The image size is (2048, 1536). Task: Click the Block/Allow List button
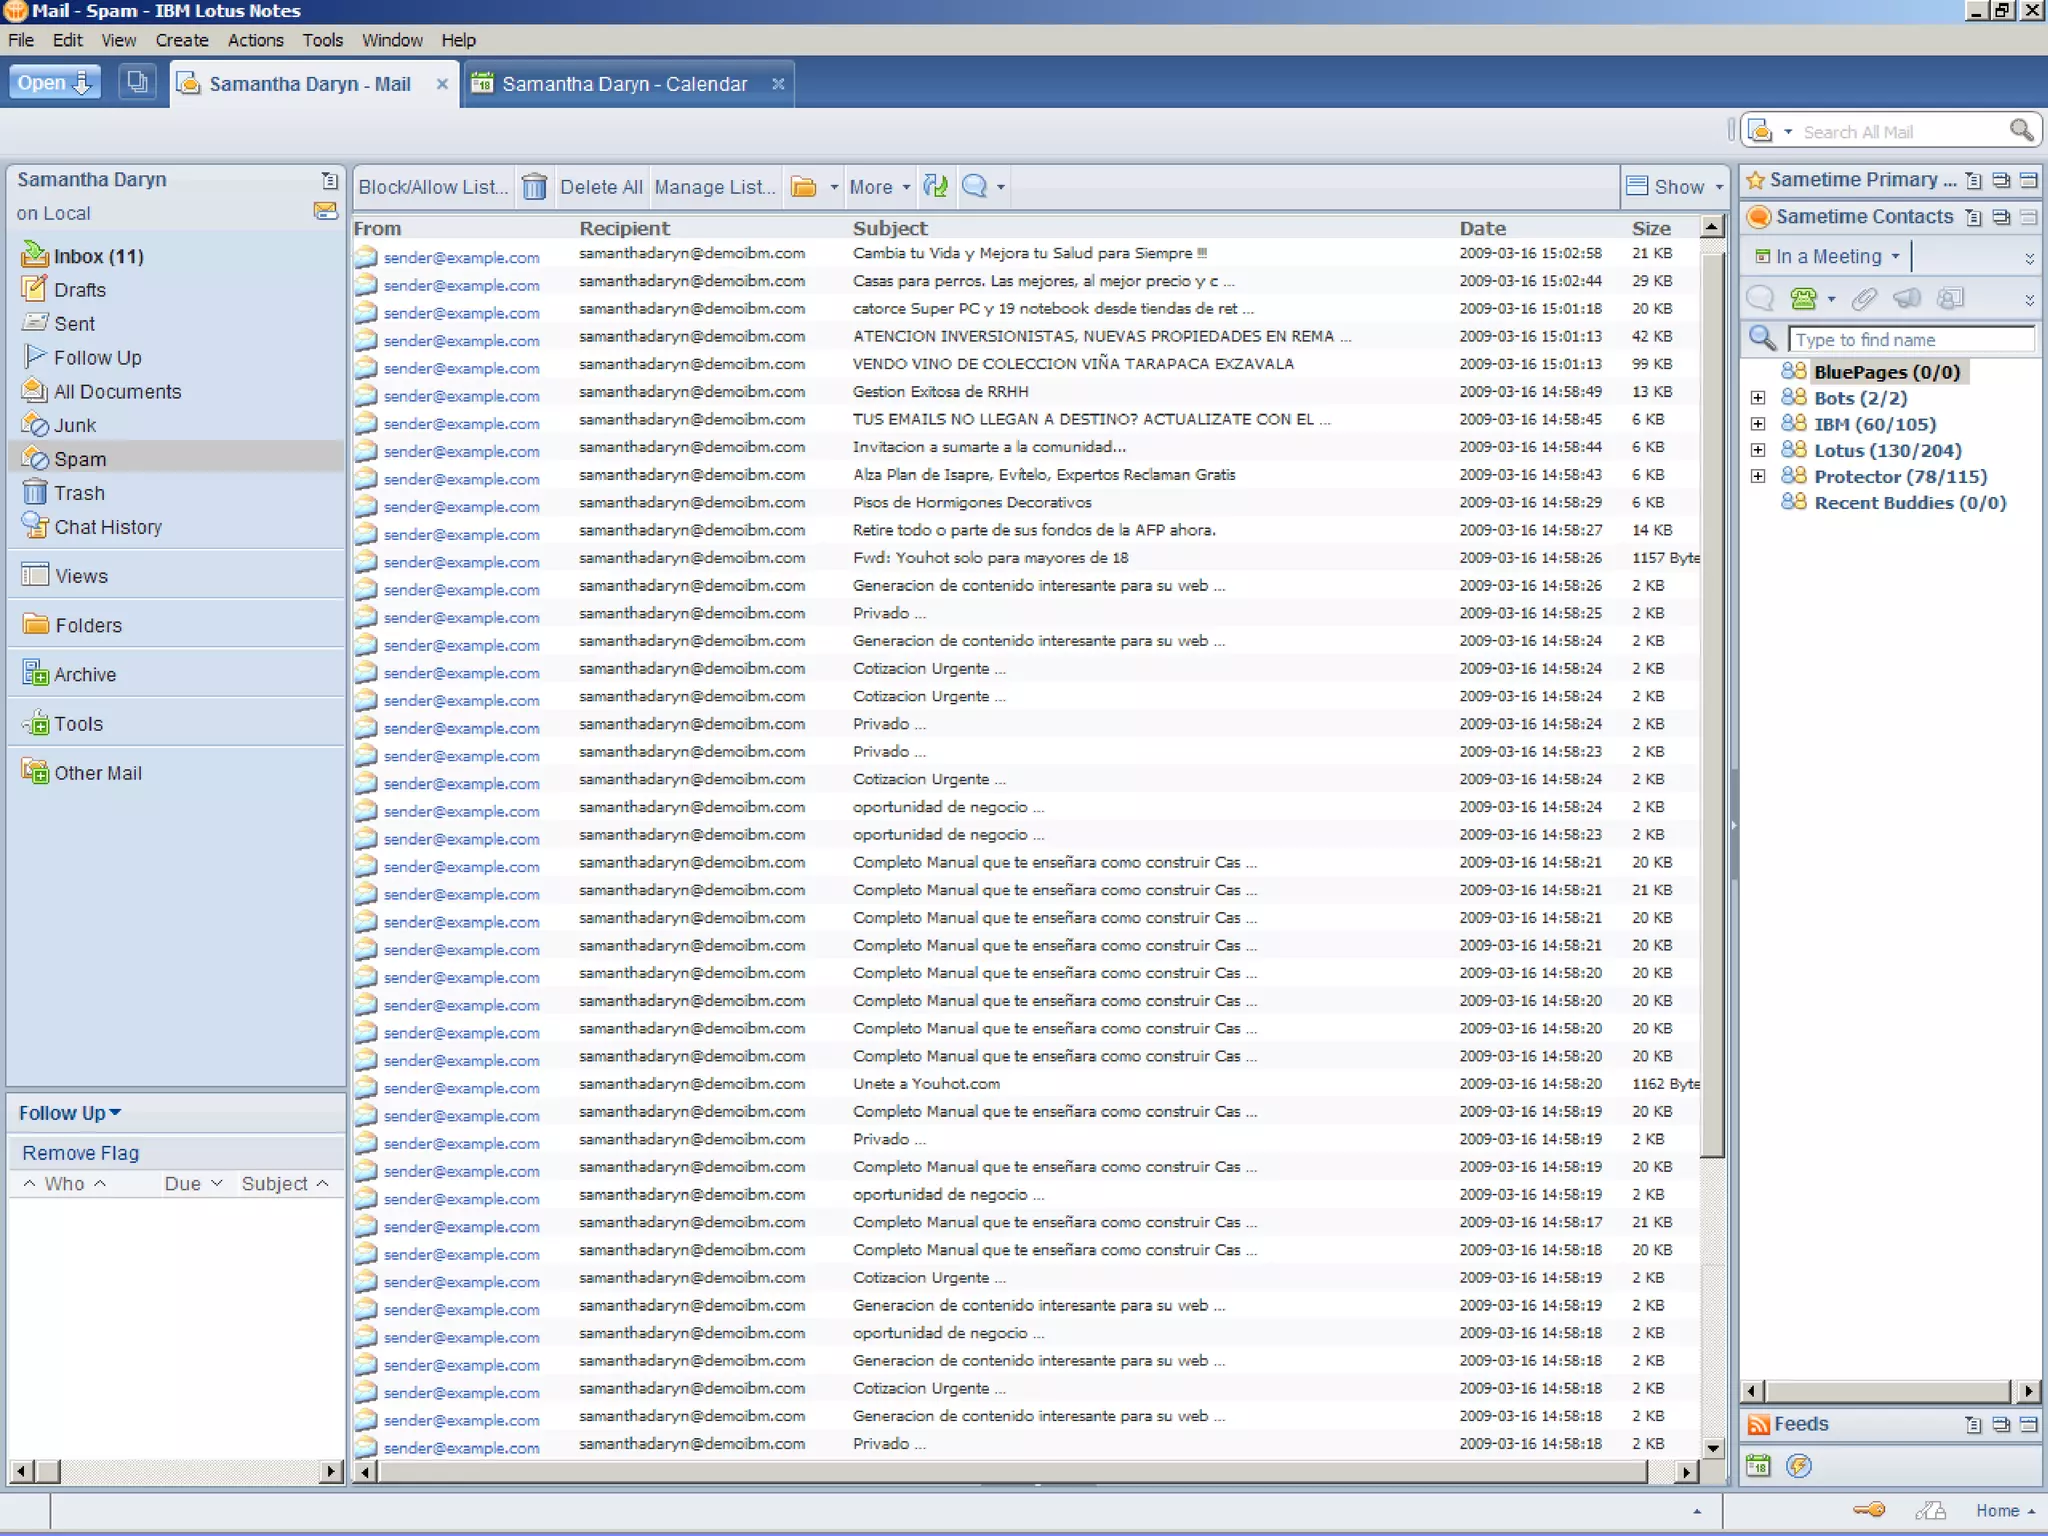[x=433, y=187]
